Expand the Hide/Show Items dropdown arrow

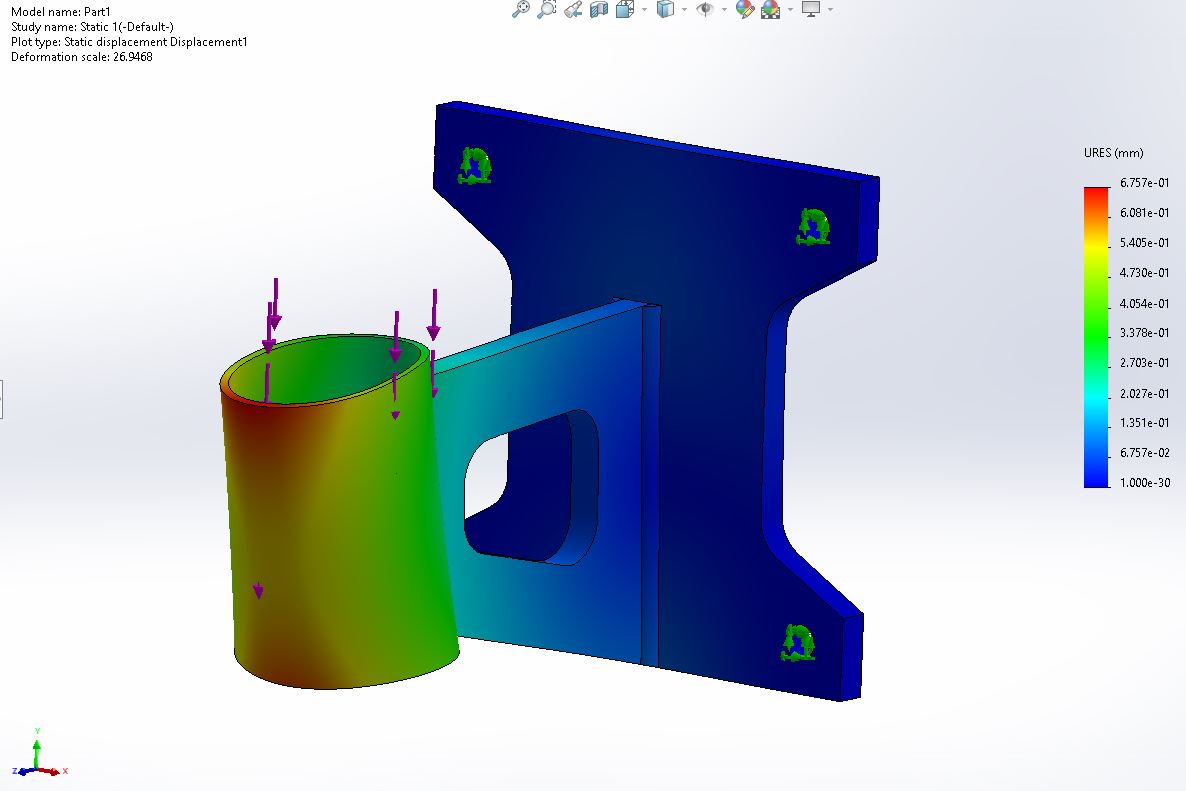[x=723, y=11]
